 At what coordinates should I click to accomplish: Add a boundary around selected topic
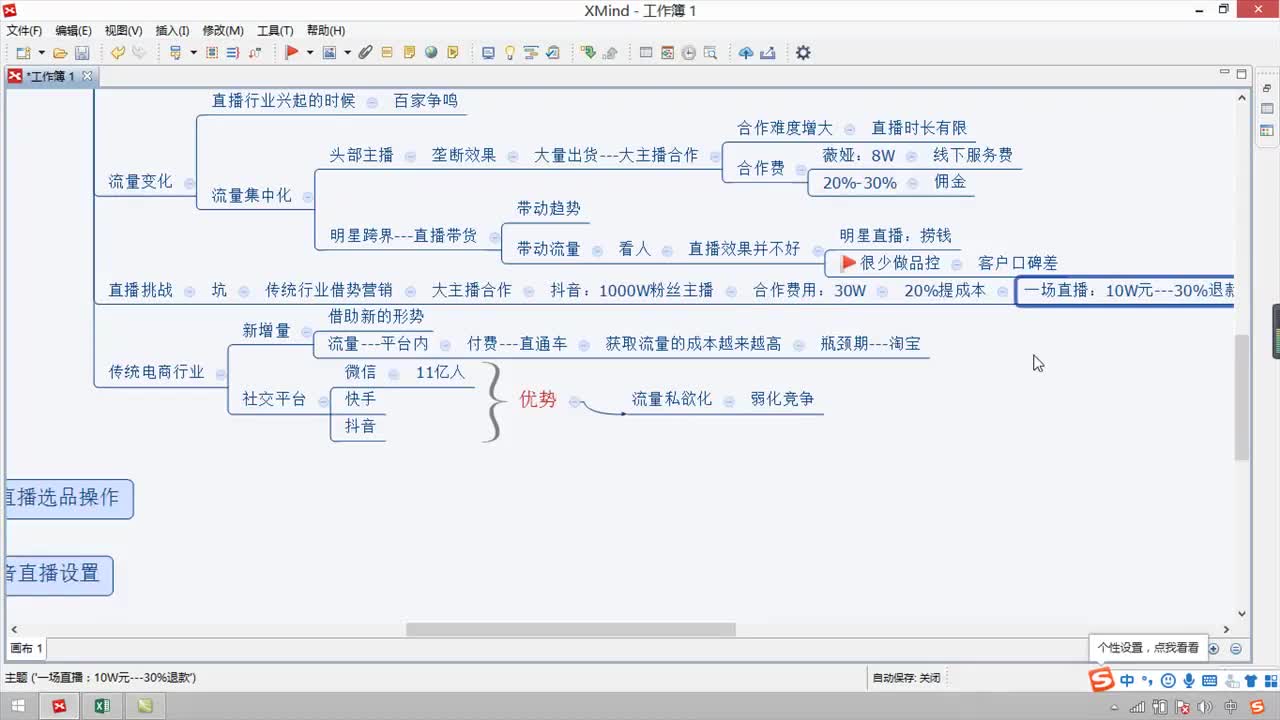coord(212,52)
